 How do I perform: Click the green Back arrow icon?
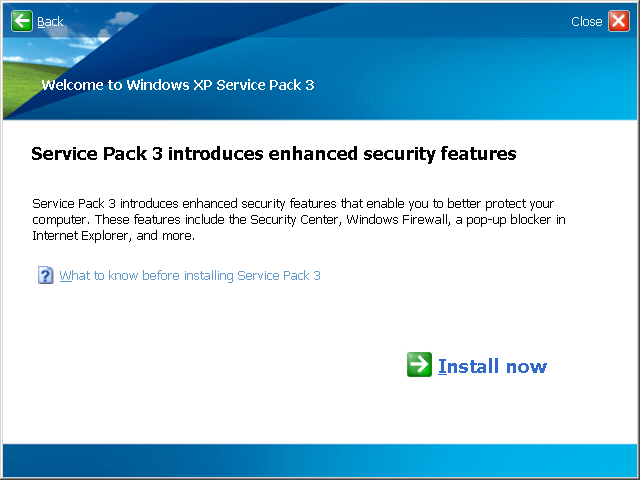(x=22, y=21)
